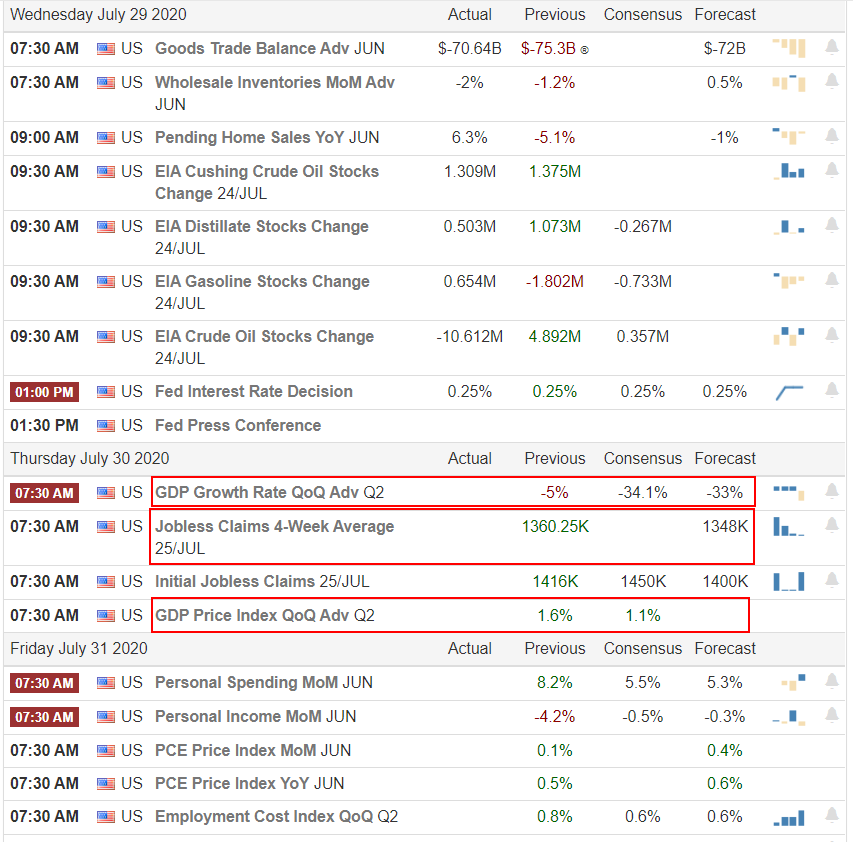Viewport: 853px width, 842px height.
Task: Click the Pending Home Sales YoY JUN link
Action: [261, 137]
